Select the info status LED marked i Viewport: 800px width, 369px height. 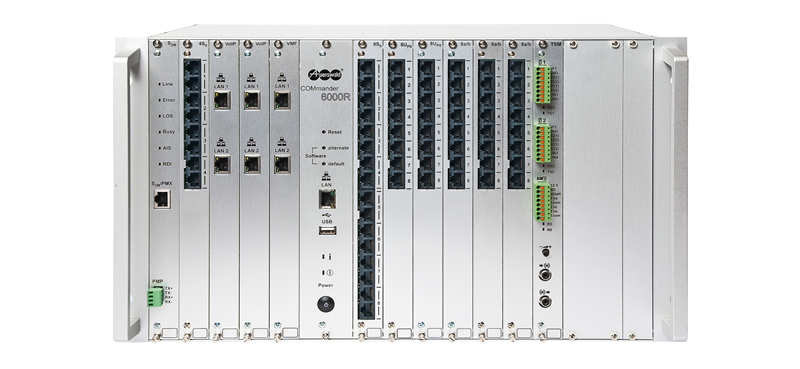pos(323,257)
